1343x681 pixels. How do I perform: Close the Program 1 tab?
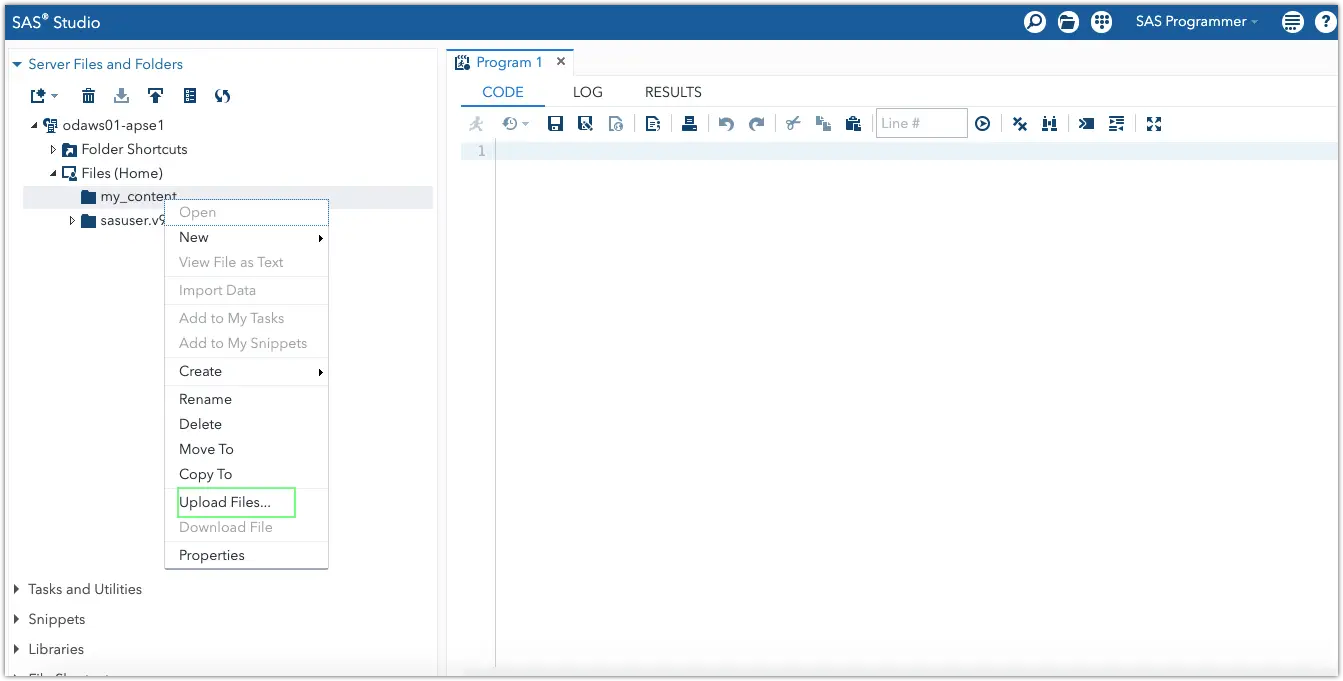click(561, 62)
